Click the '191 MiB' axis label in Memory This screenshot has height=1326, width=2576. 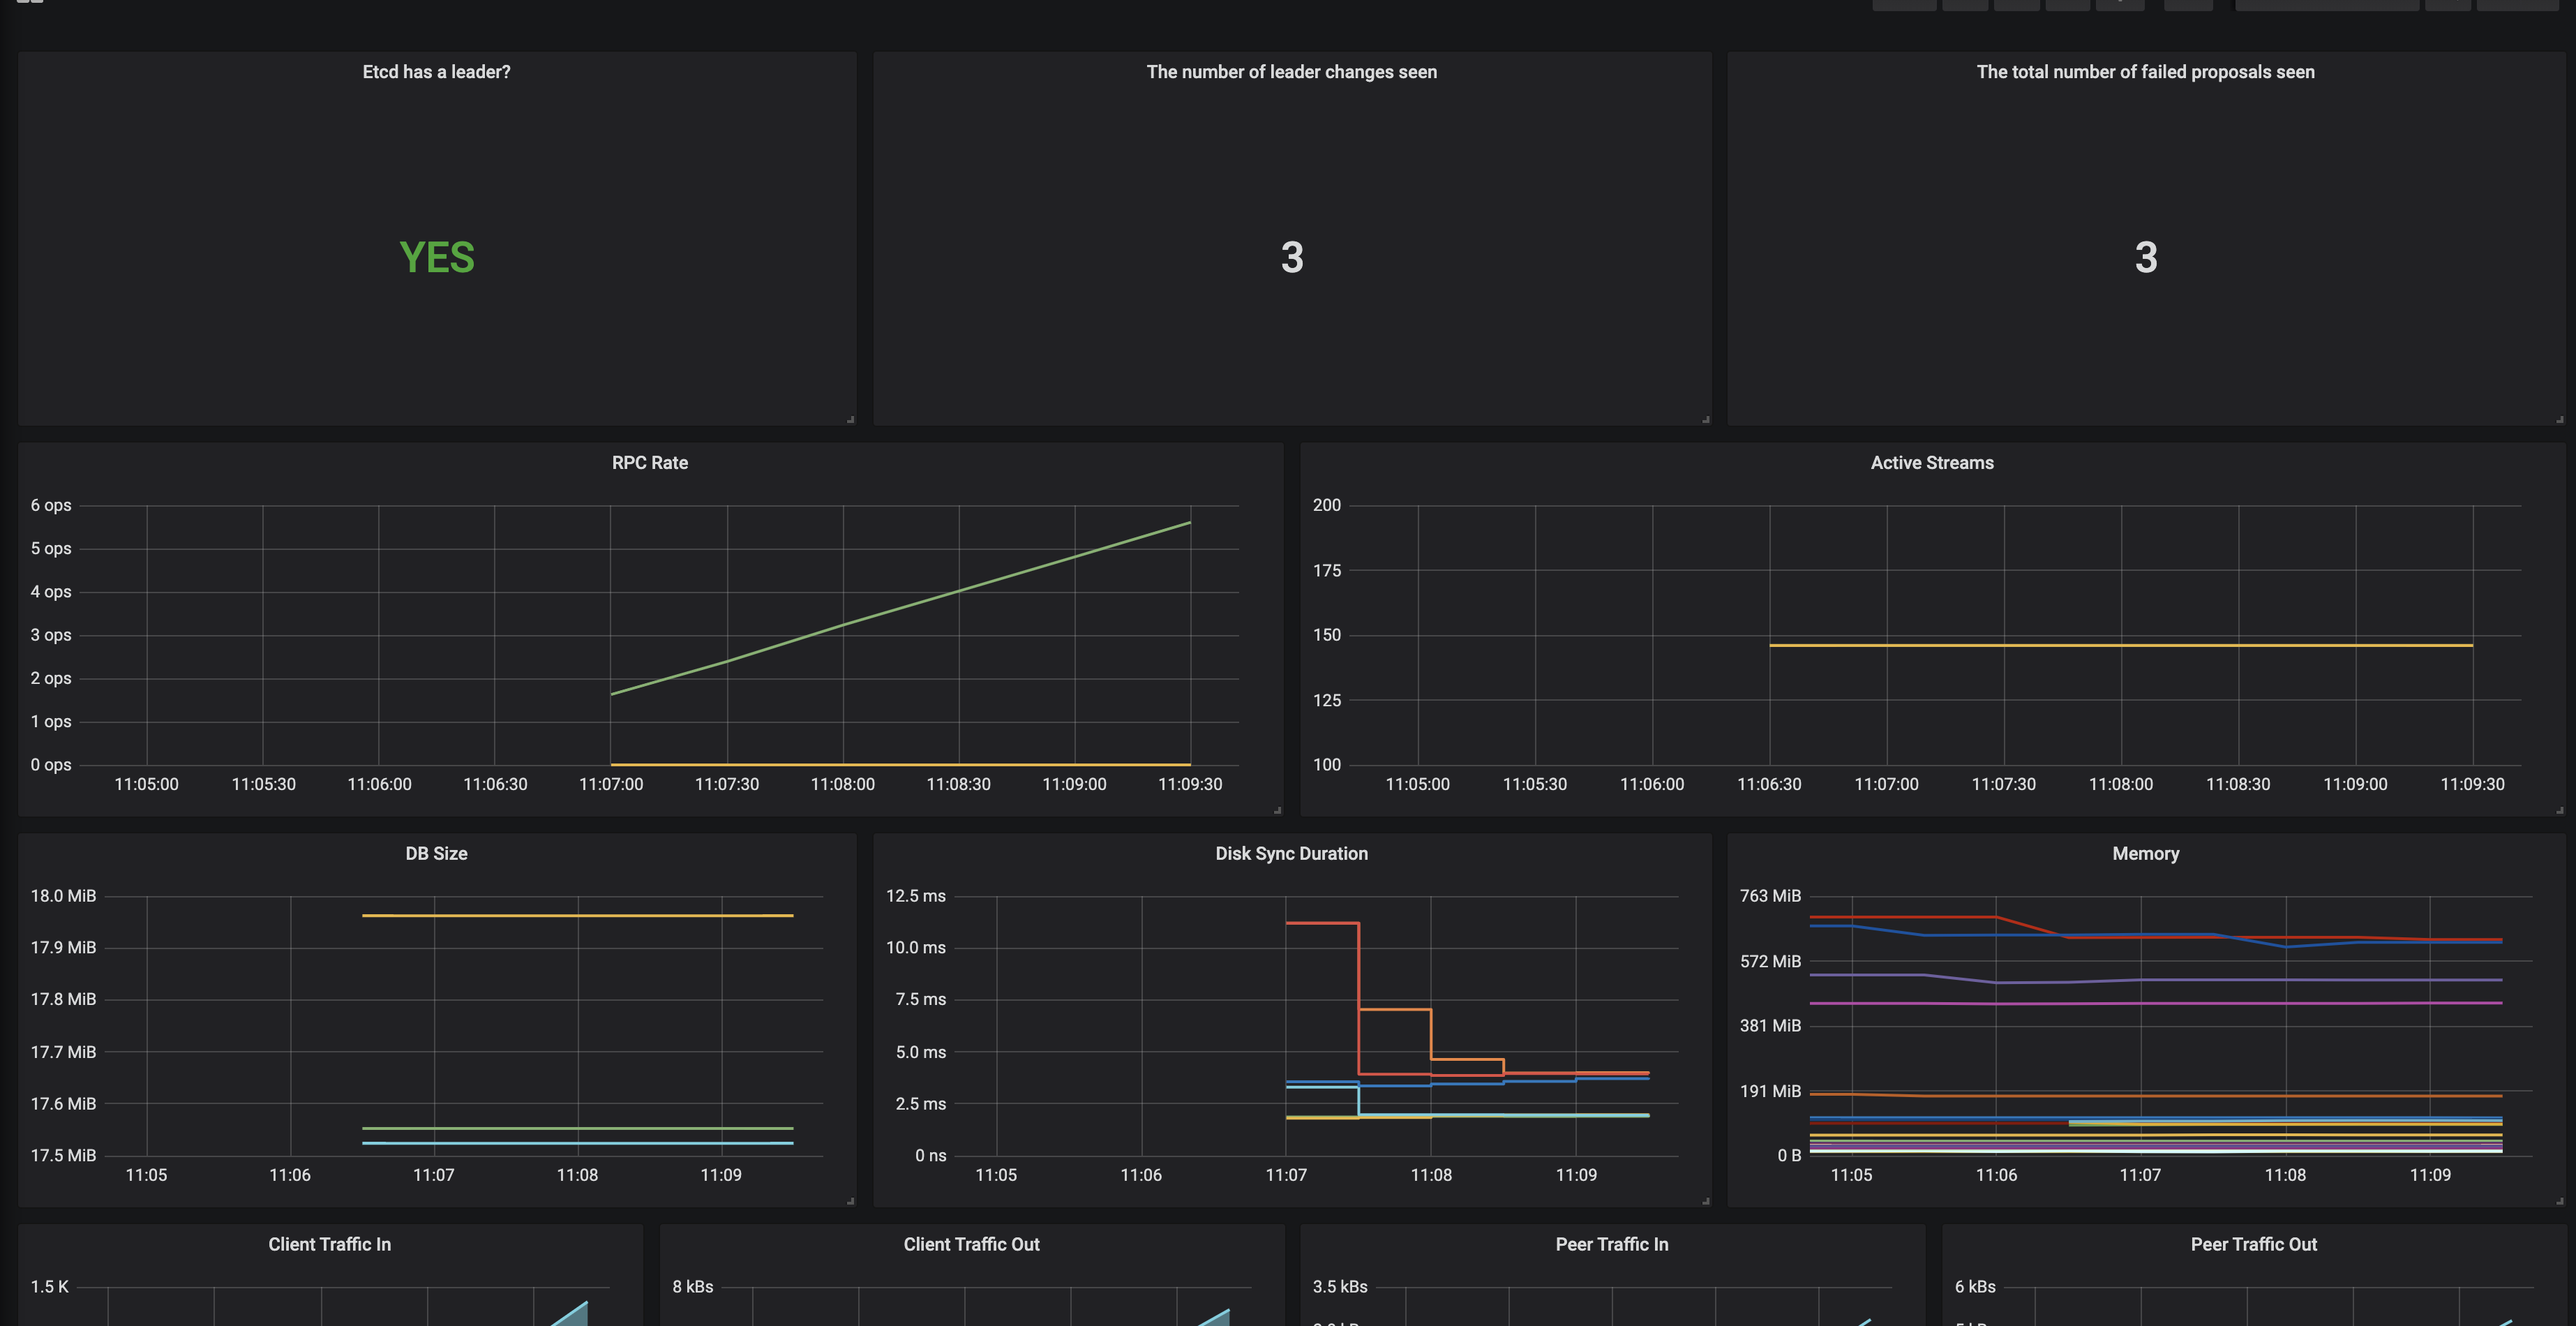(x=1770, y=1091)
